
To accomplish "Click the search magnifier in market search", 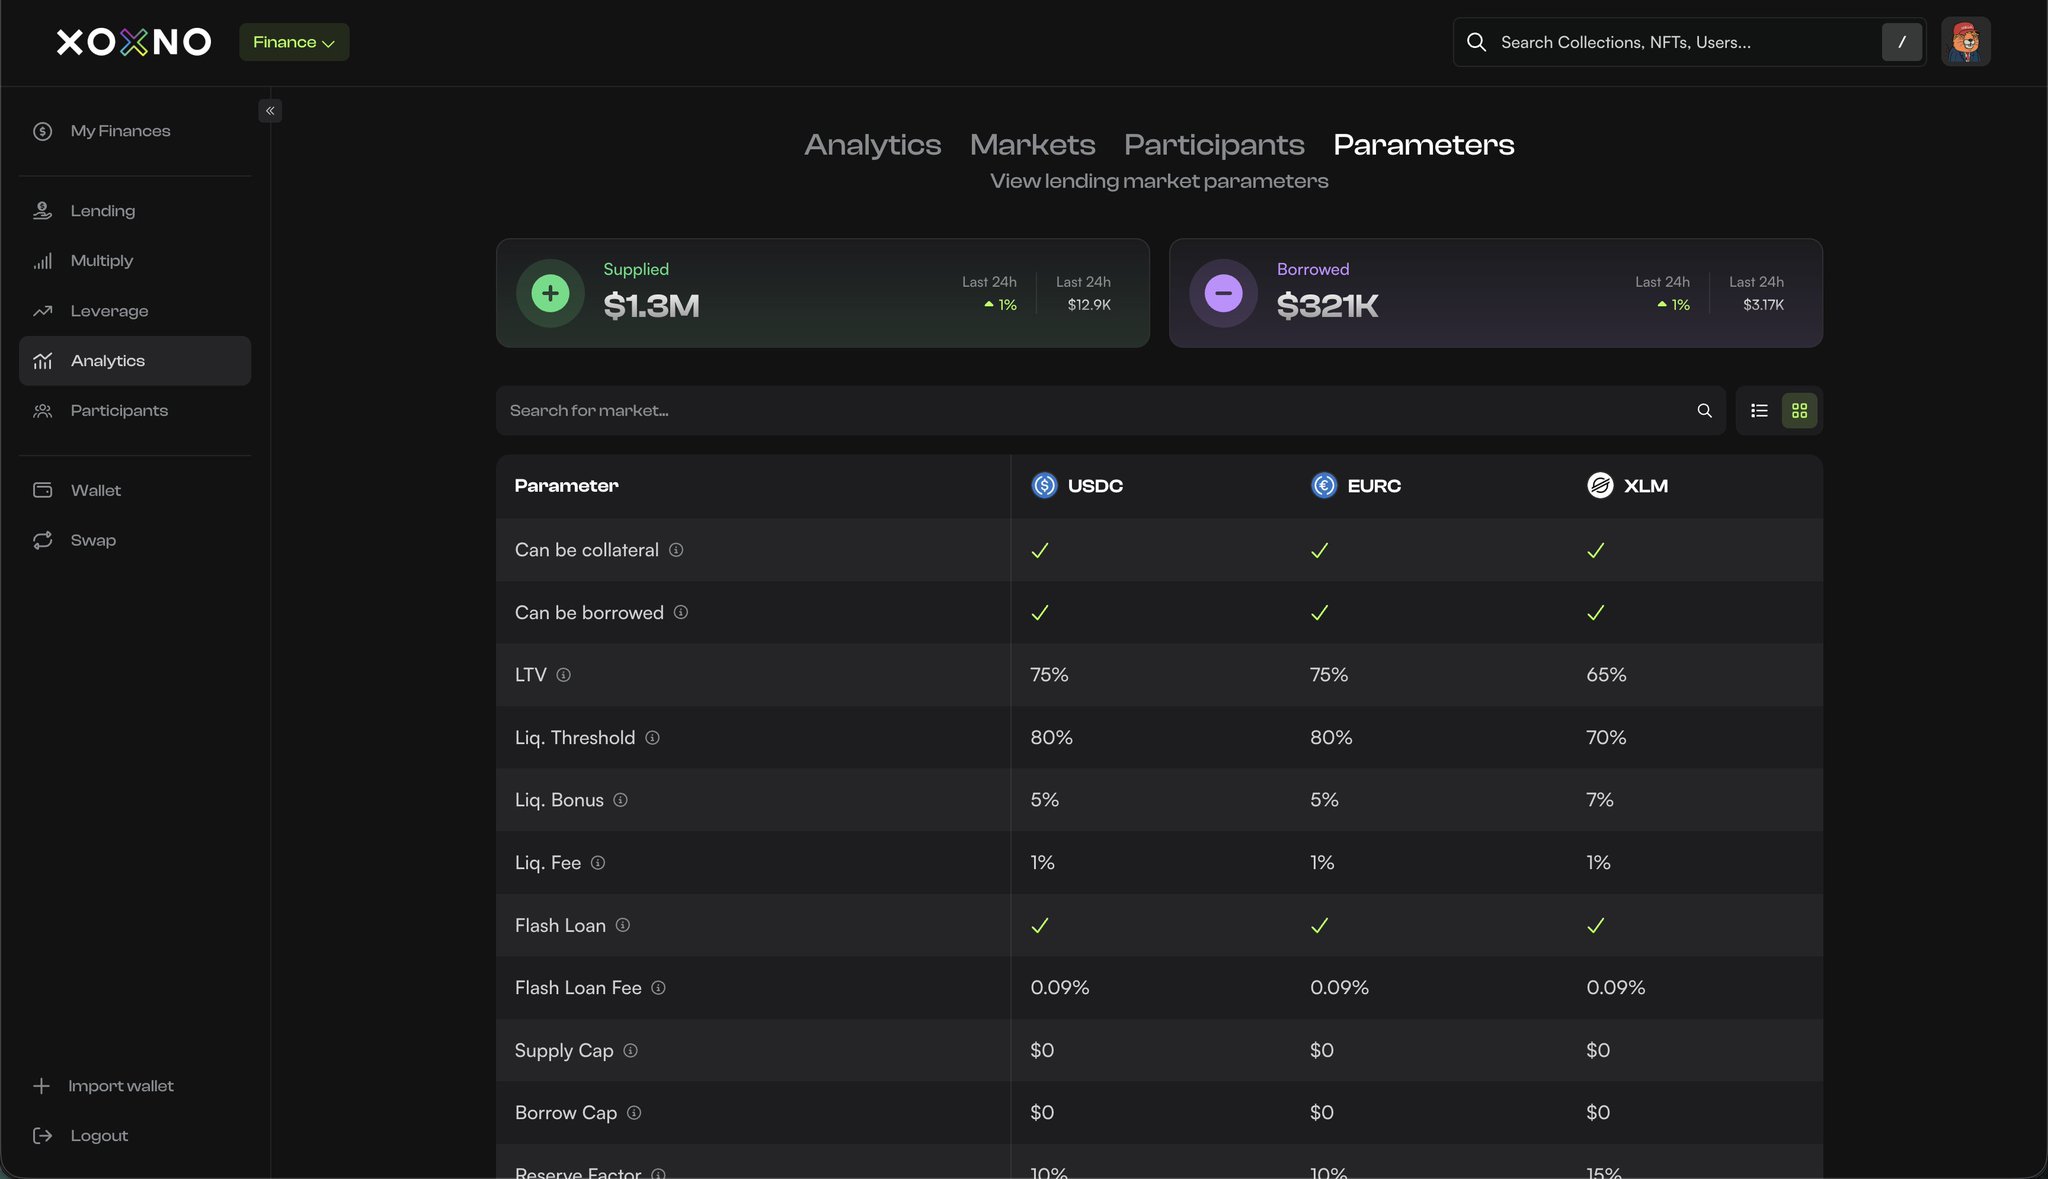I will (1704, 411).
